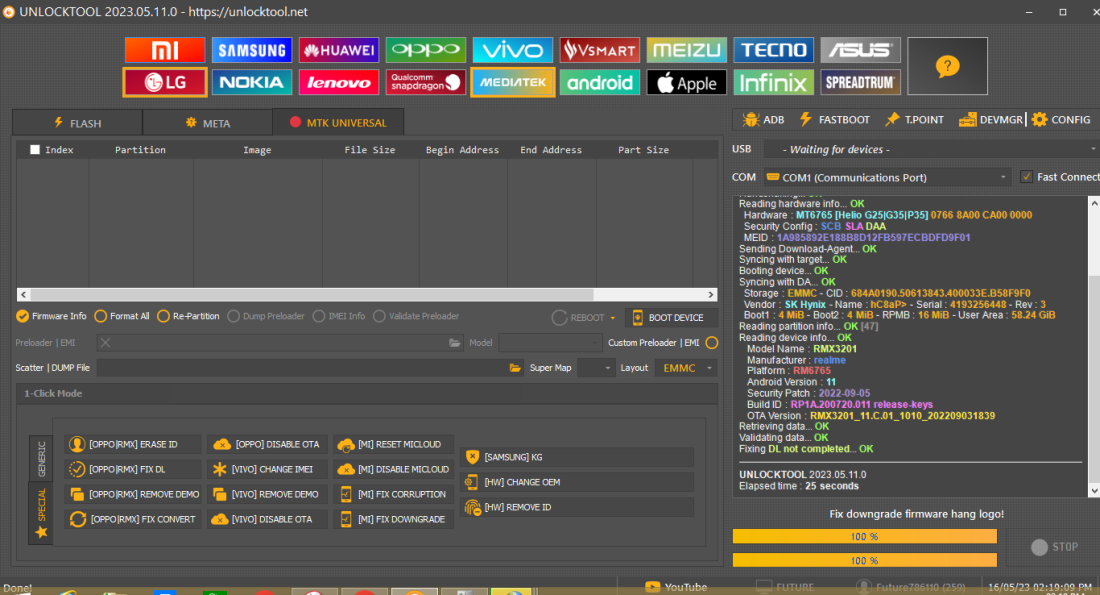This screenshot has height=595, width=1100.
Task: Browse for Scatter DUMP file folder icon
Action: pyautogui.click(x=515, y=368)
